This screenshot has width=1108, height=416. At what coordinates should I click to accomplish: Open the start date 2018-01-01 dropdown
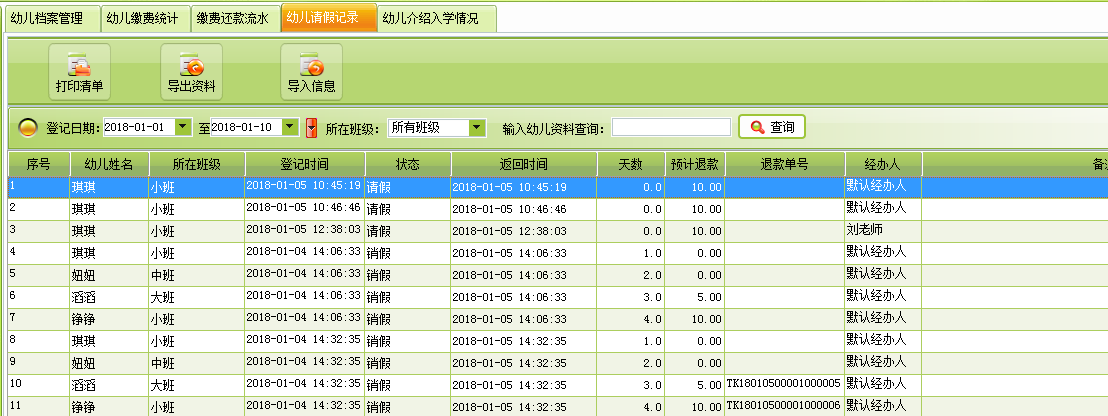point(182,127)
